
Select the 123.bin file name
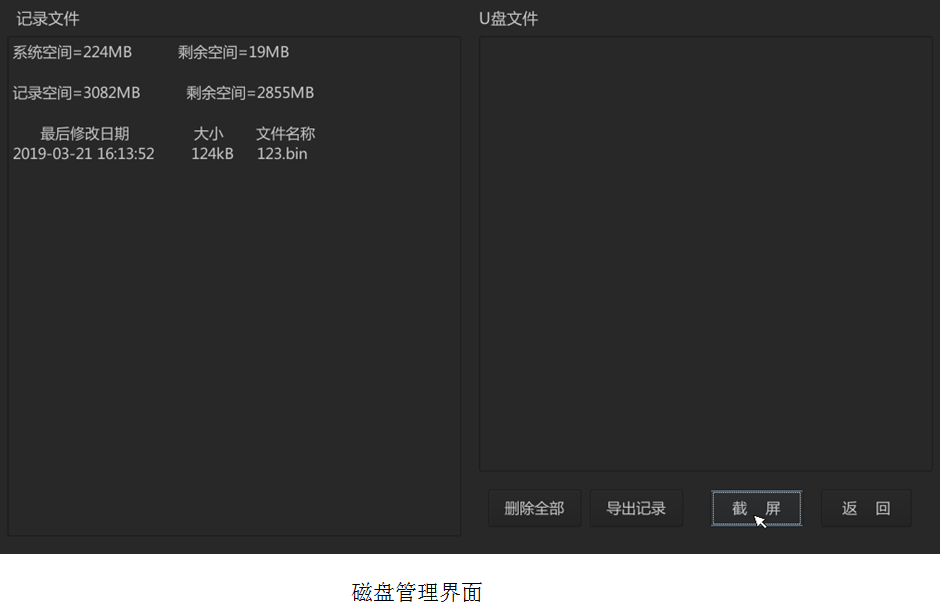pyautogui.click(x=282, y=154)
